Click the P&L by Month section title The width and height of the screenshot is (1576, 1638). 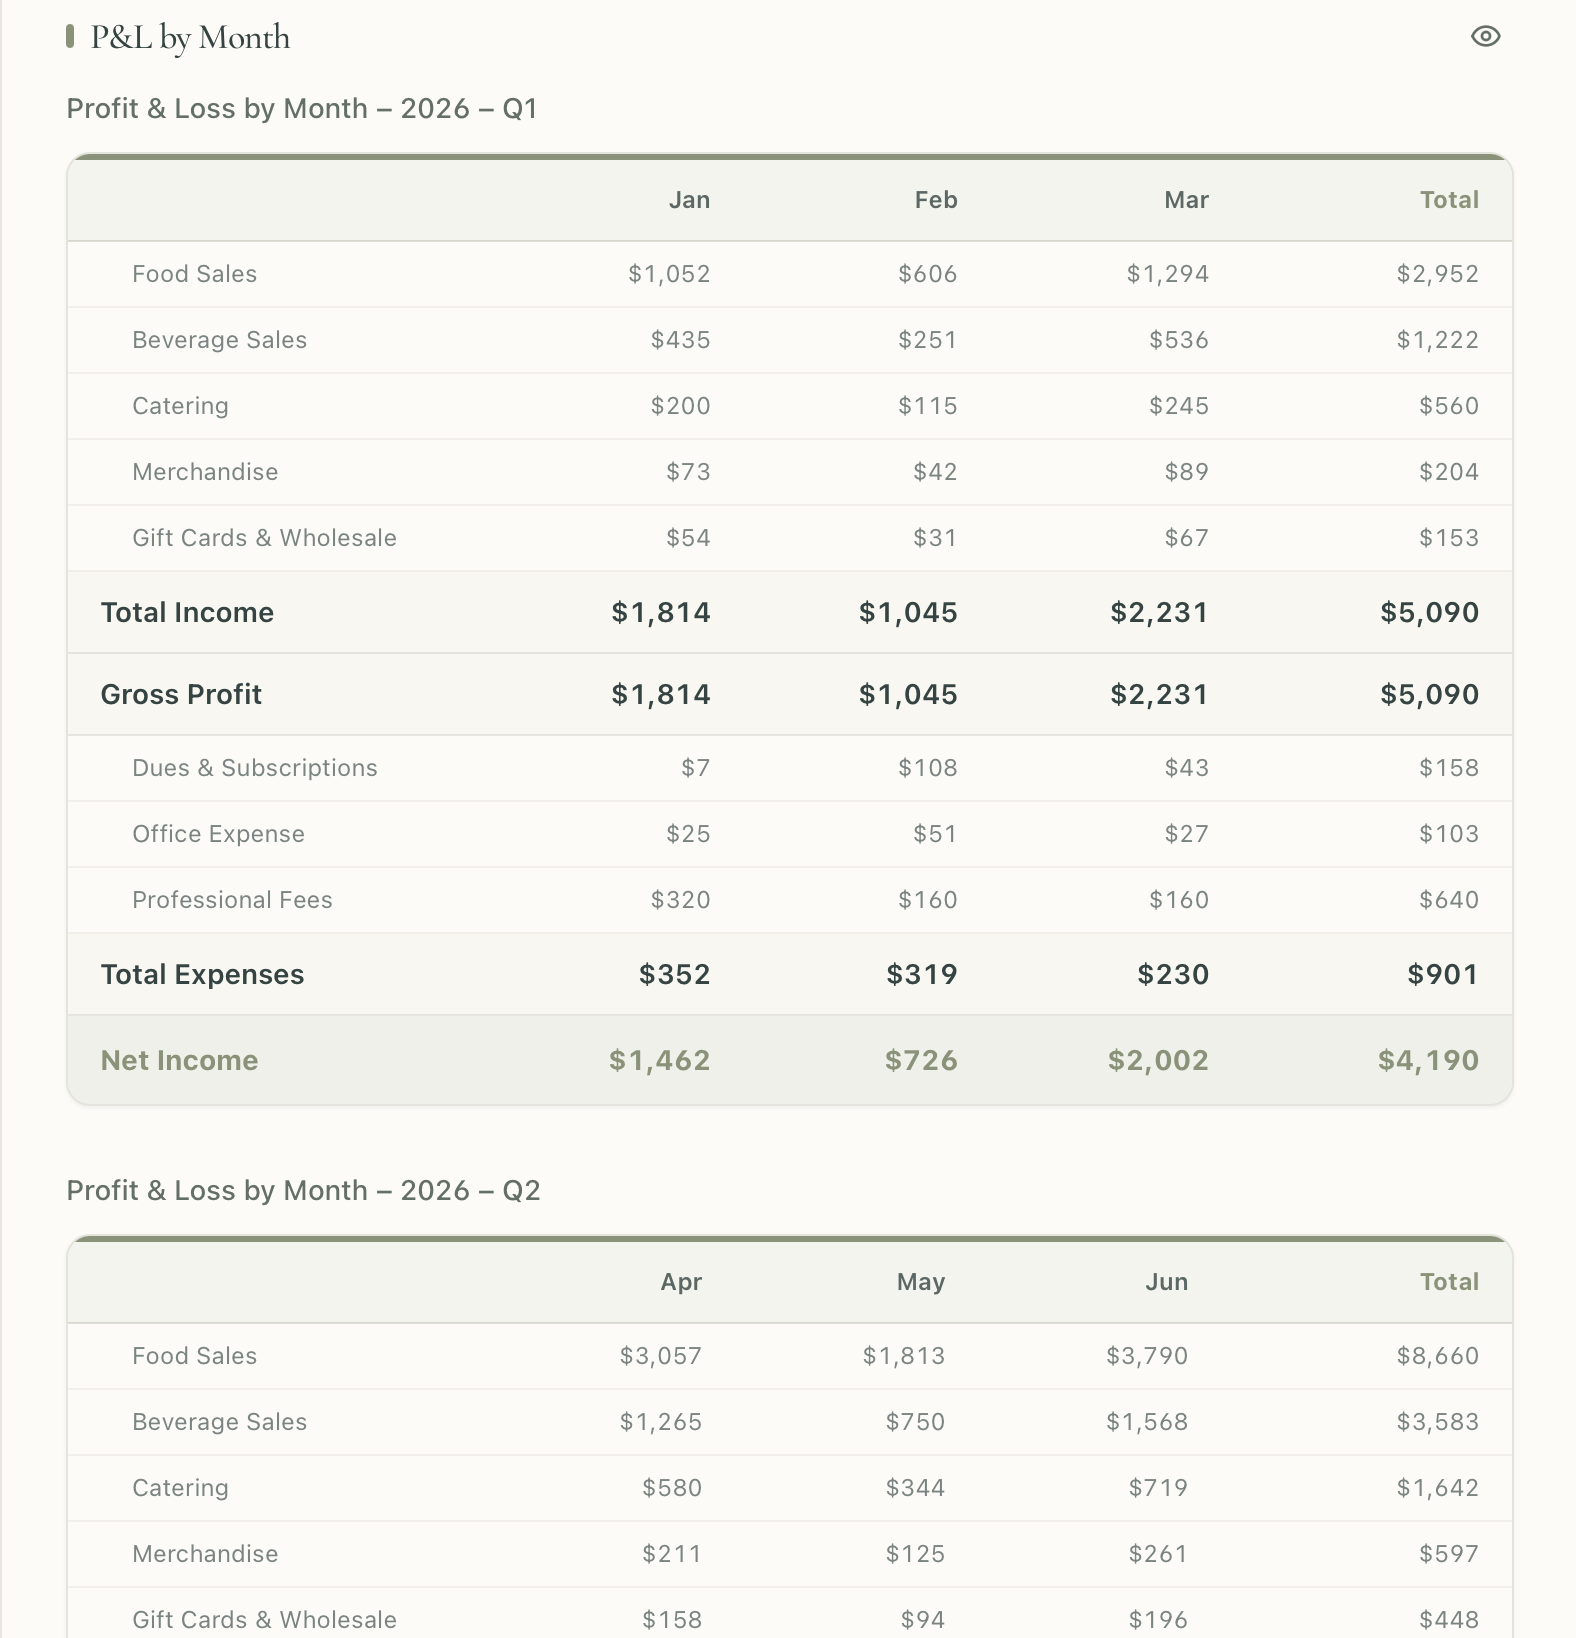[x=190, y=38]
